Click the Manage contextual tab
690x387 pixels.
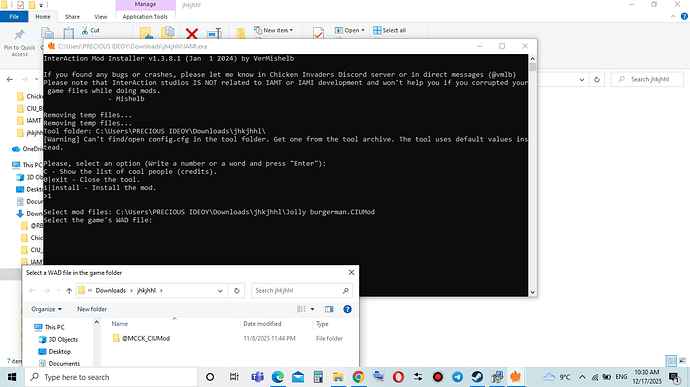click(x=145, y=4)
